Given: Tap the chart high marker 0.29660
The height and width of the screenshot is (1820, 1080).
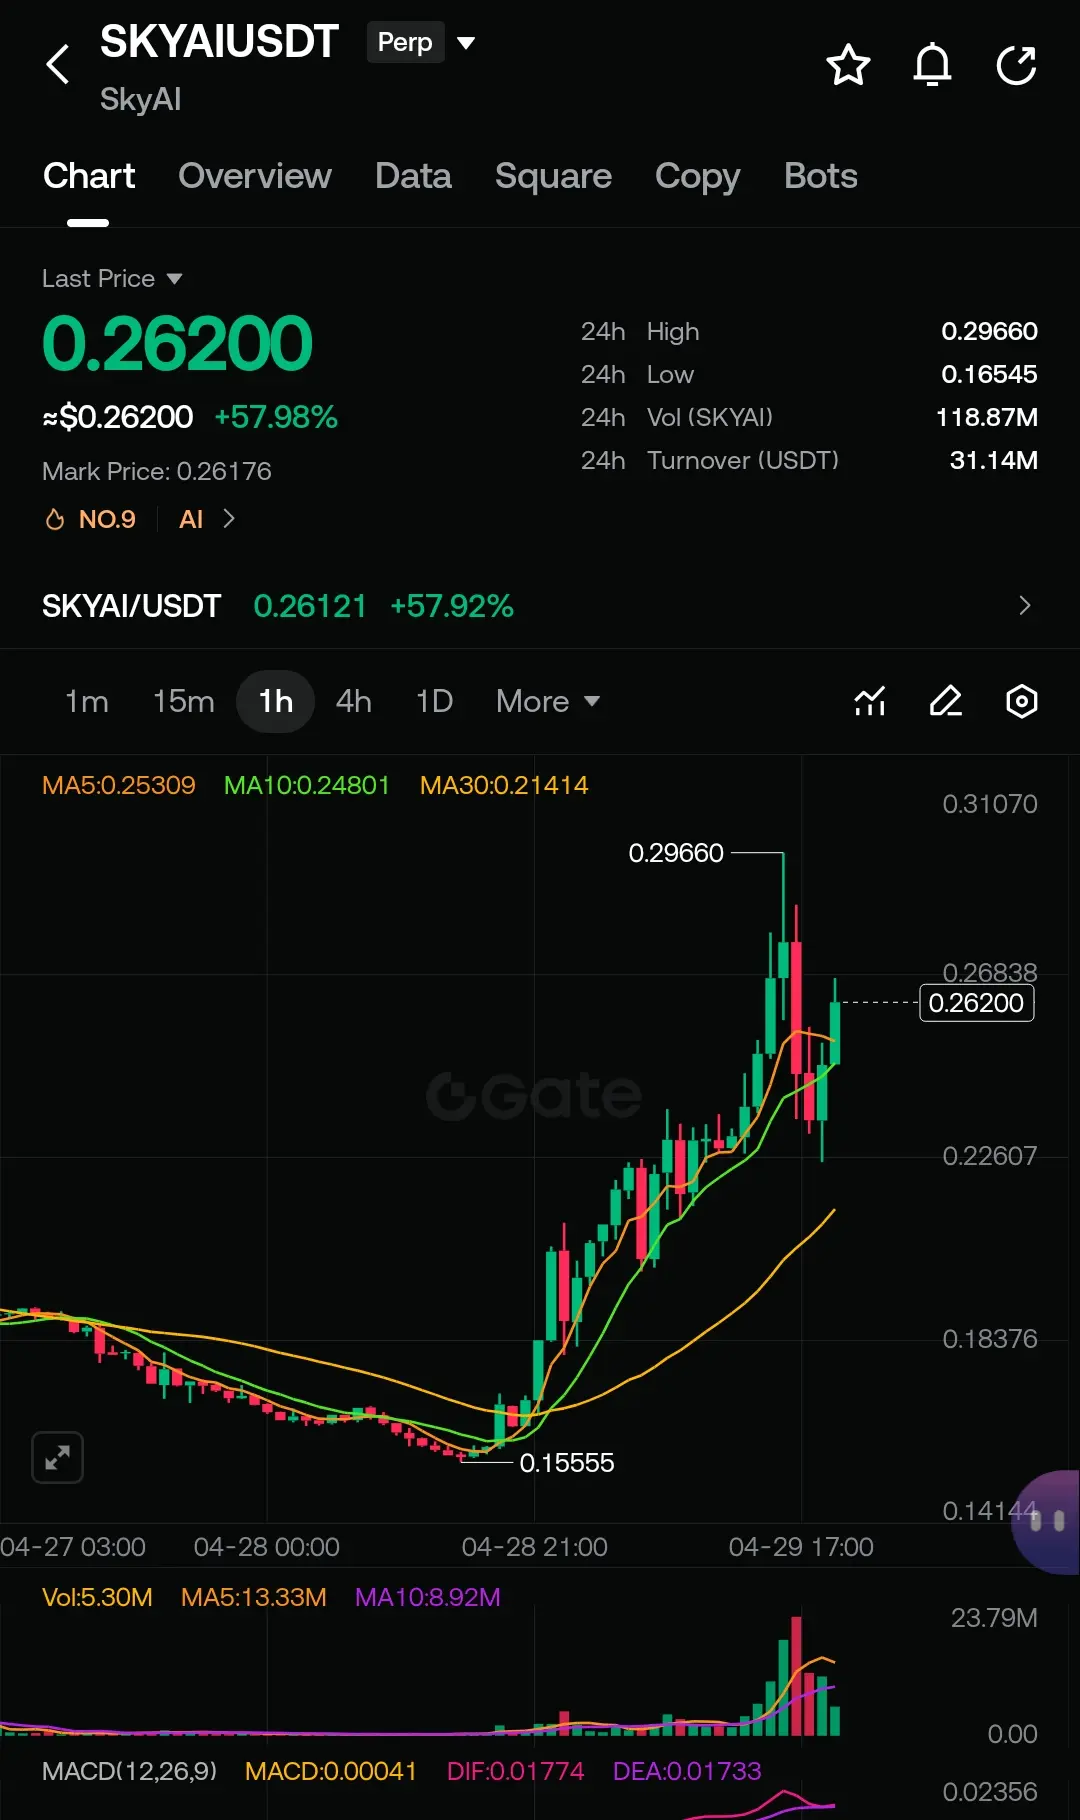Looking at the screenshot, I should click(x=676, y=853).
